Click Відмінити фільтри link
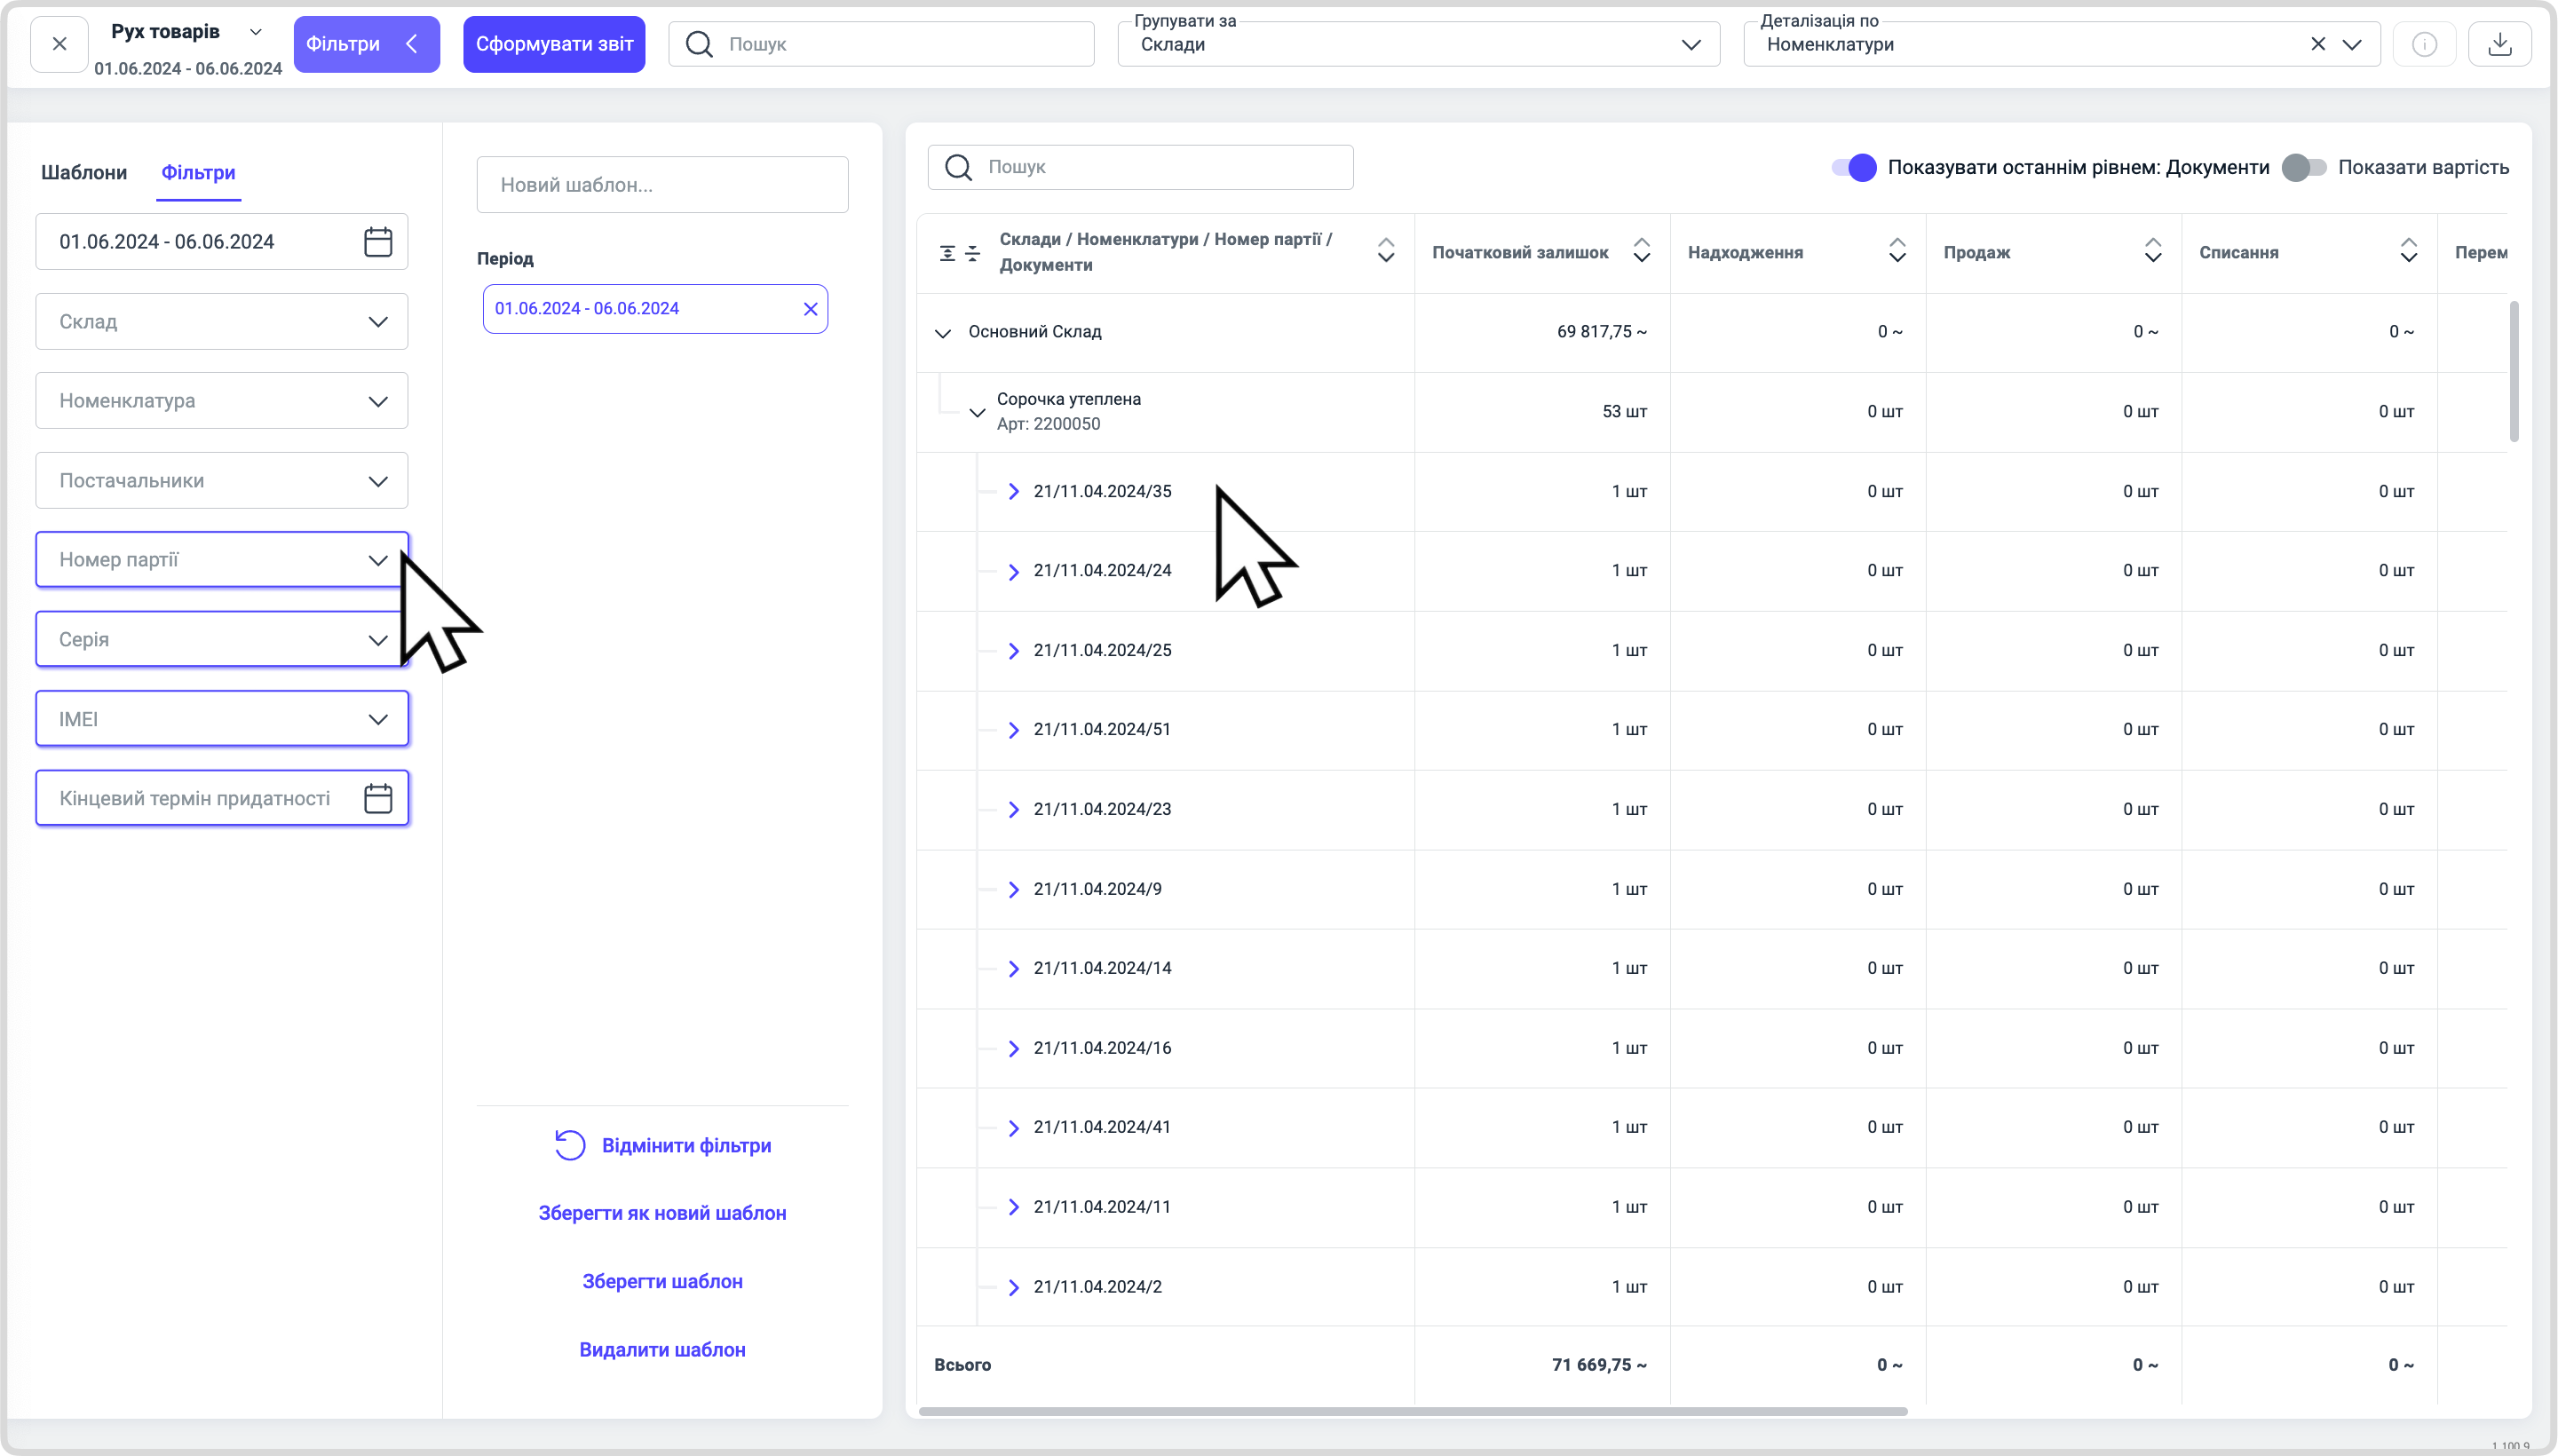This screenshot has height=1456, width=2558. (x=686, y=1146)
